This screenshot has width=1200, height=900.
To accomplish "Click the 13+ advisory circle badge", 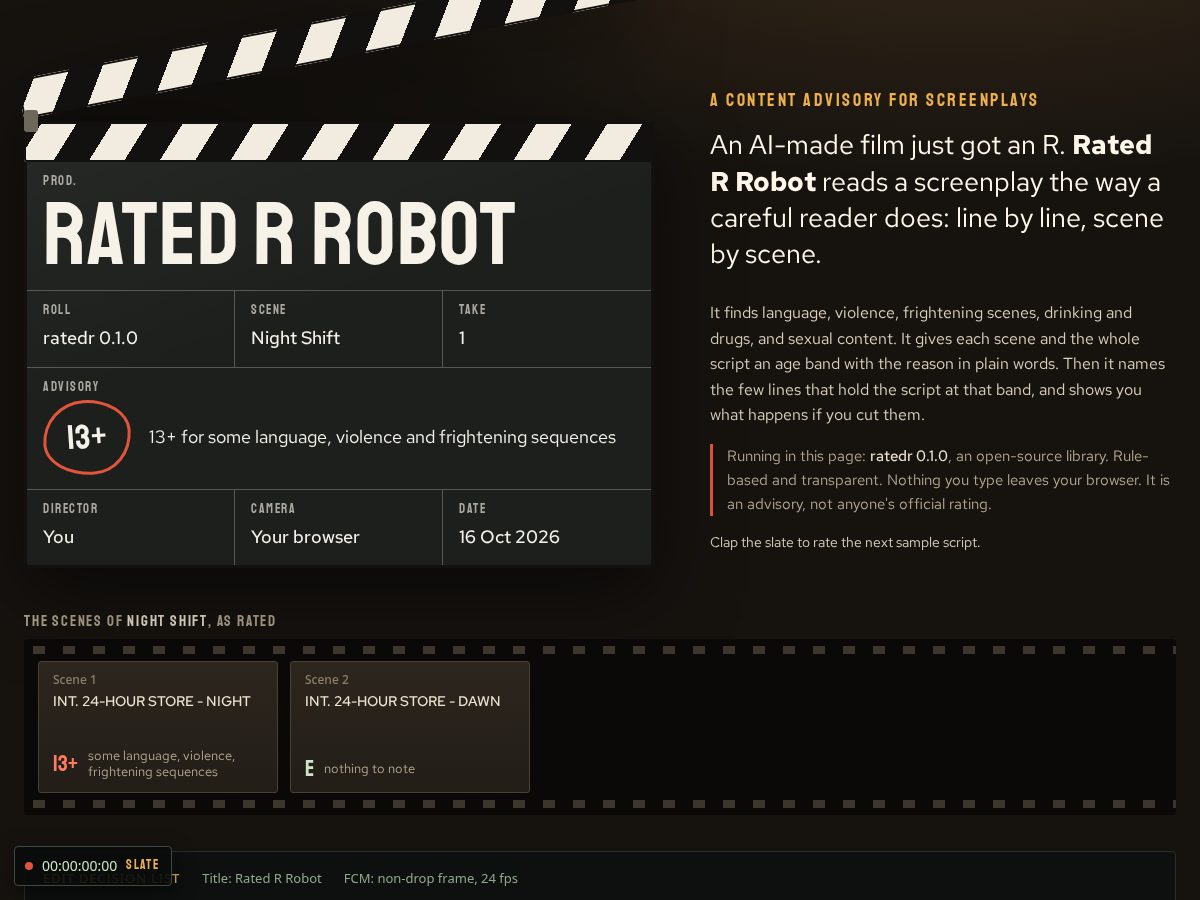I will (x=87, y=437).
